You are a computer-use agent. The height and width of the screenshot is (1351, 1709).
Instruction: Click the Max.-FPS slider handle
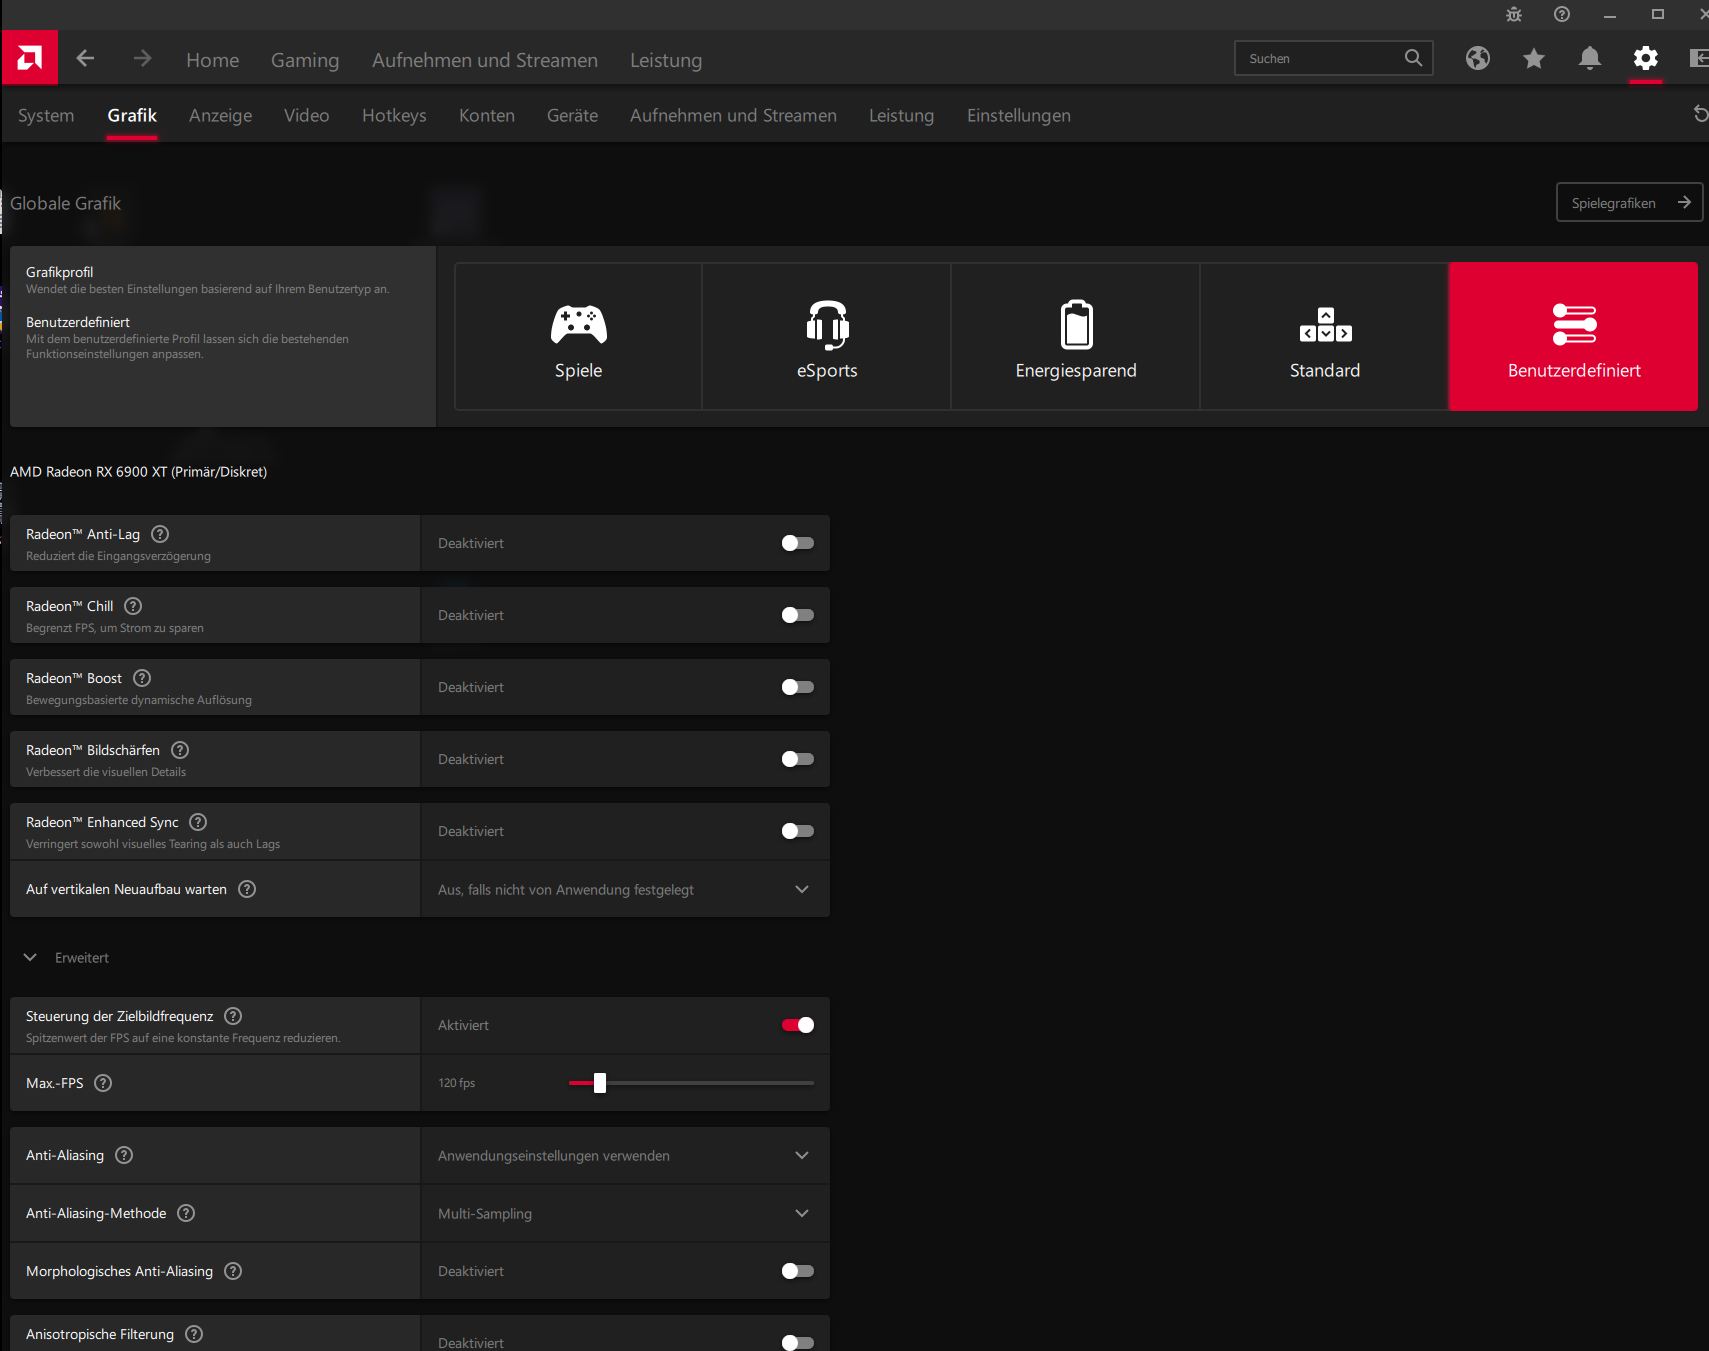pyautogui.click(x=600, y=1083)
